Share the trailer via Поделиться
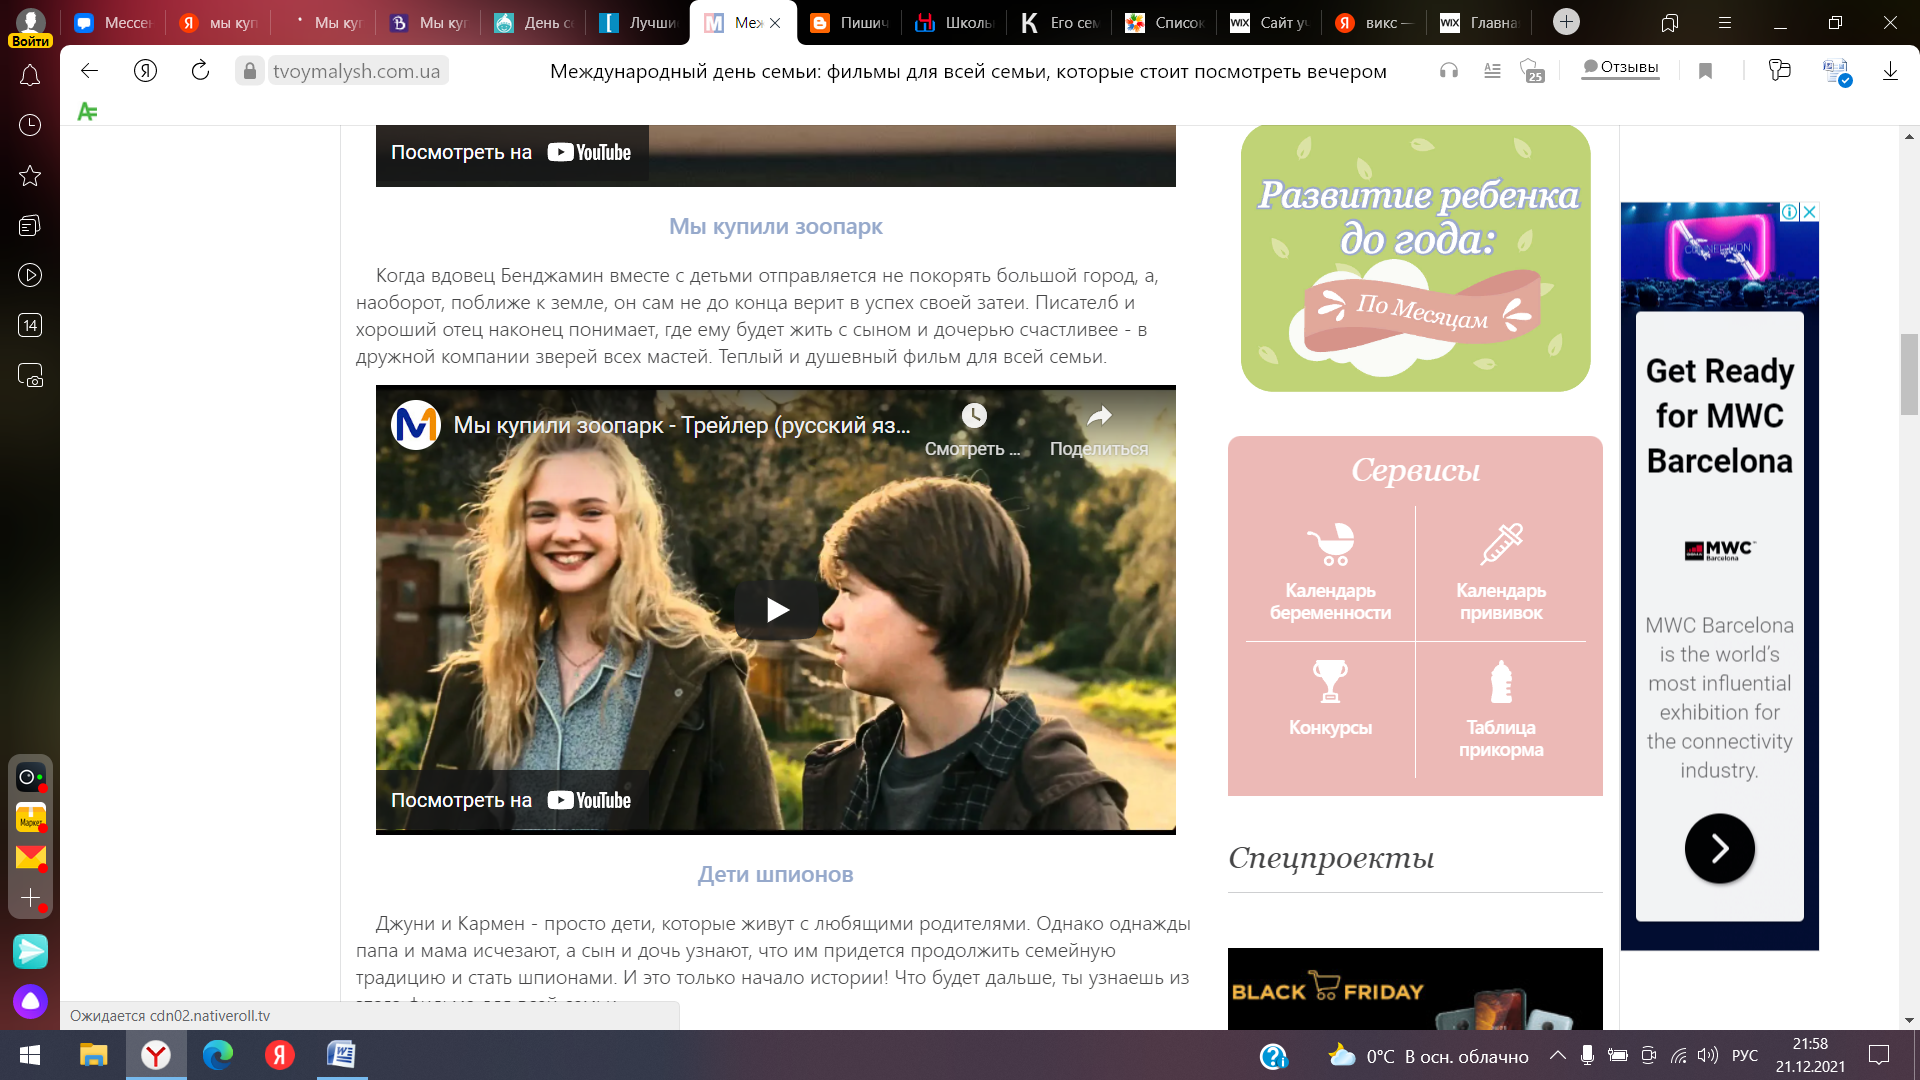The height and width of the screenshot is (1080, 1920). (1099, 429)
